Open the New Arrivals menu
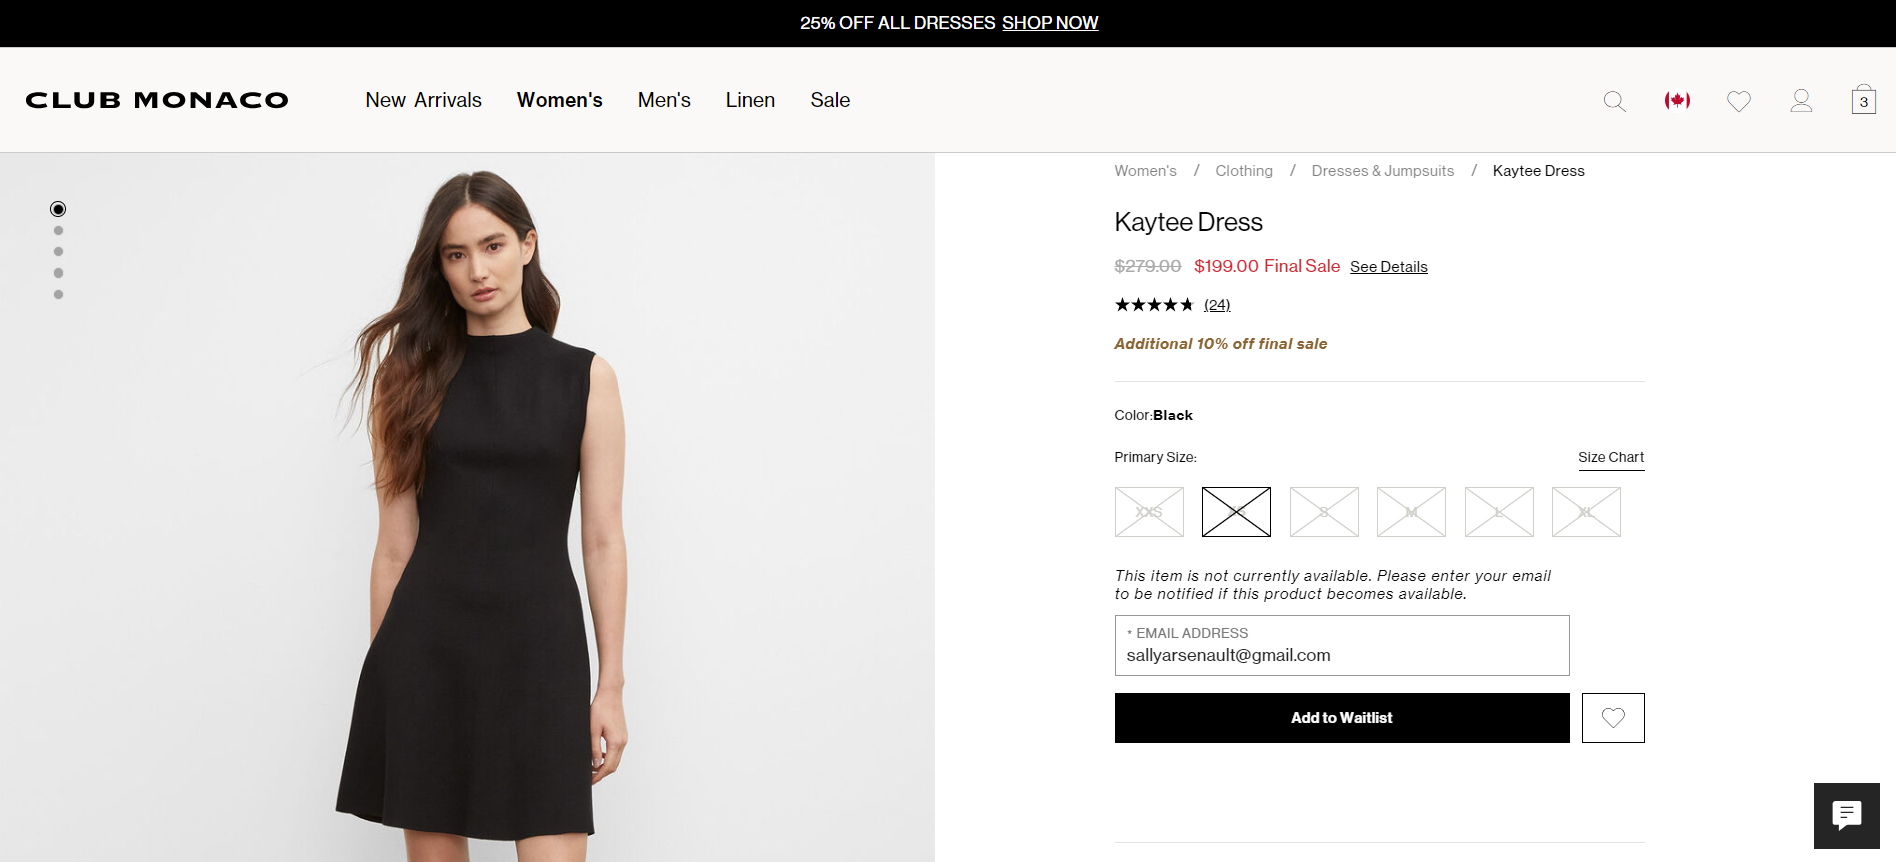This screenshot has height=862, width=1896. (423, 100)
